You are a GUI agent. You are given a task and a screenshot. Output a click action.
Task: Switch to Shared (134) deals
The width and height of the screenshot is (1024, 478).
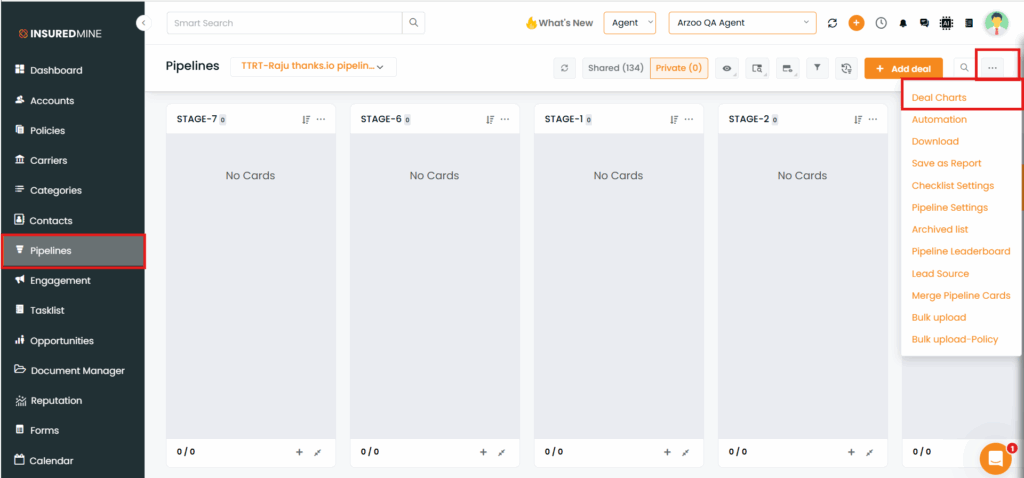pyautogui.click(x=615, y=68)
